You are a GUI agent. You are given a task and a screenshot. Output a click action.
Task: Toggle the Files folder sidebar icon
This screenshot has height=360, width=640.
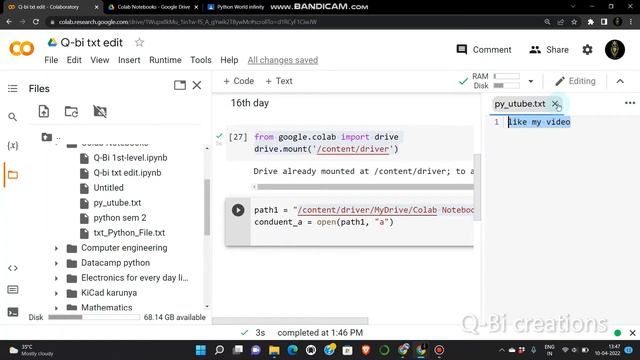[13, 175]
